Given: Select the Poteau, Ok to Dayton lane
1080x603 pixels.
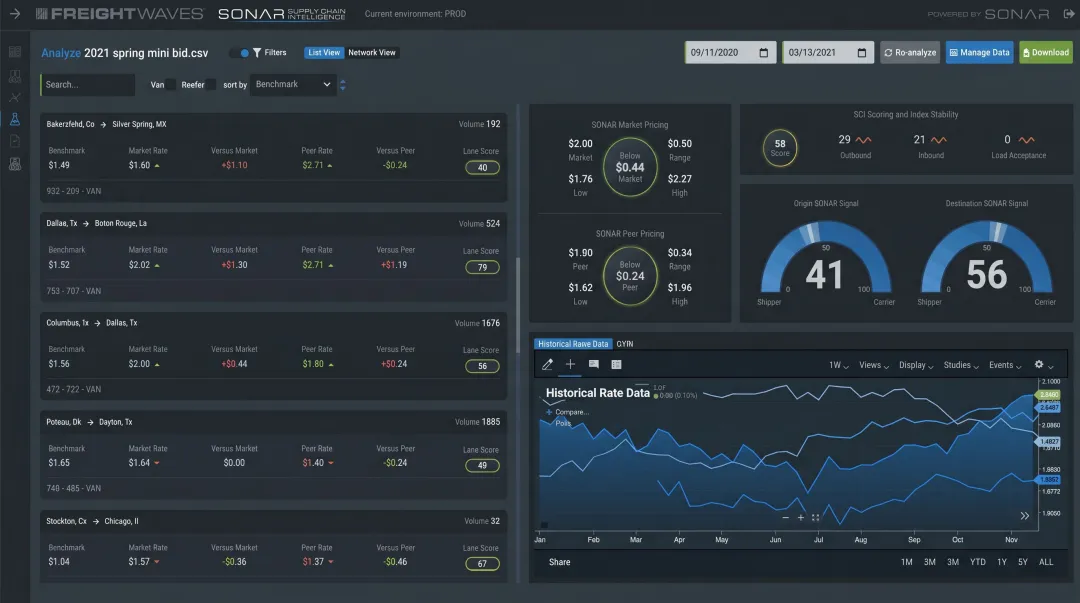Looking at the screenshot, I should pos(273,455).
